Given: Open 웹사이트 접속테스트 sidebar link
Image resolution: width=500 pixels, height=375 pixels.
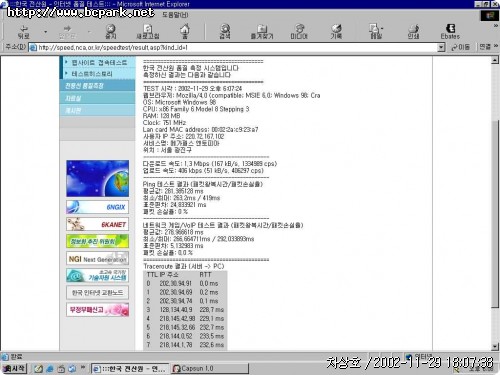Looking at the screenshot, I should pyautogui.click(x=99, y=62).
